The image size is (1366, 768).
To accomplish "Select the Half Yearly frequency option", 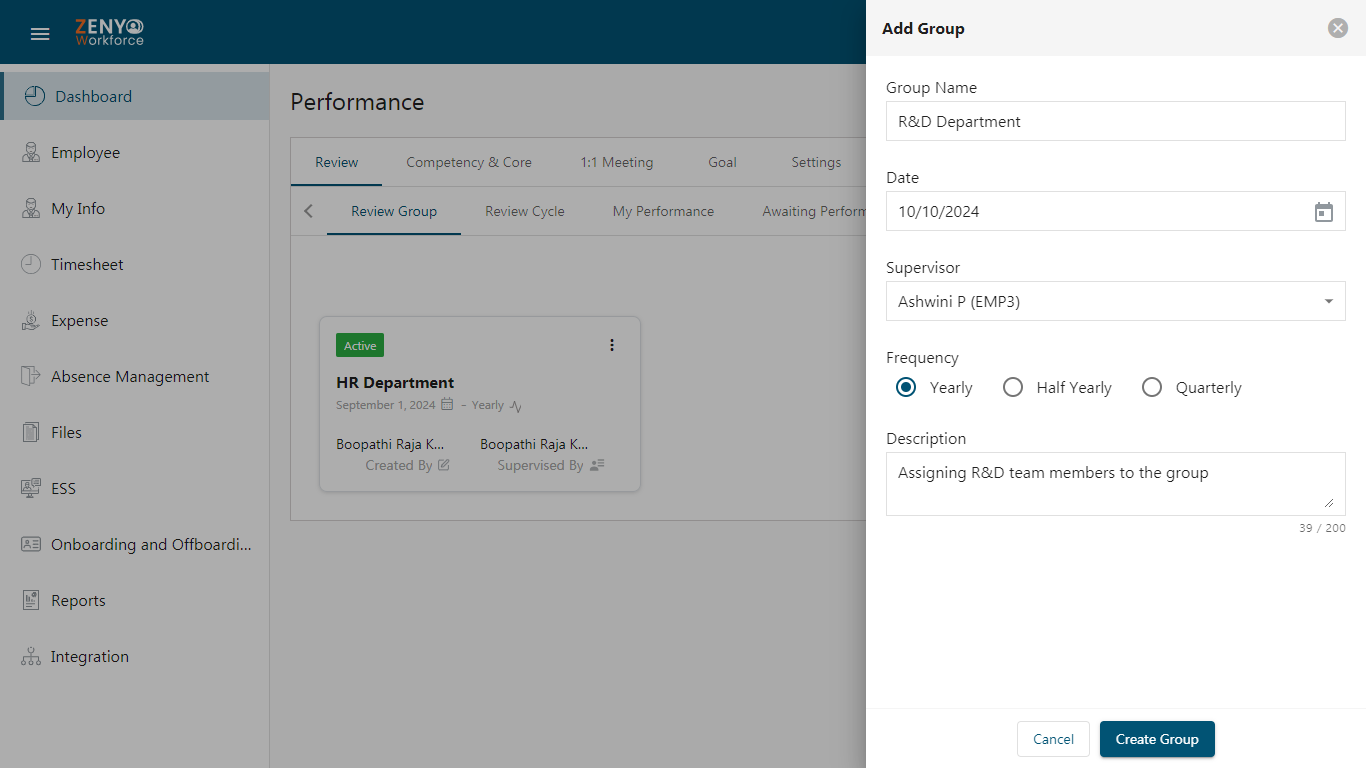I will [1013, 387].
